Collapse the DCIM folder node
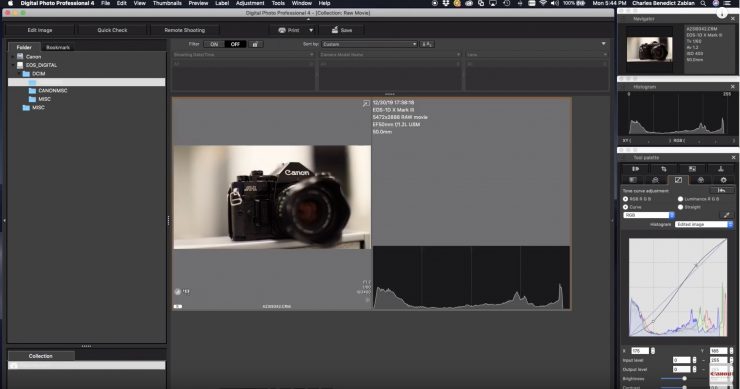 [x=19, y=74]
